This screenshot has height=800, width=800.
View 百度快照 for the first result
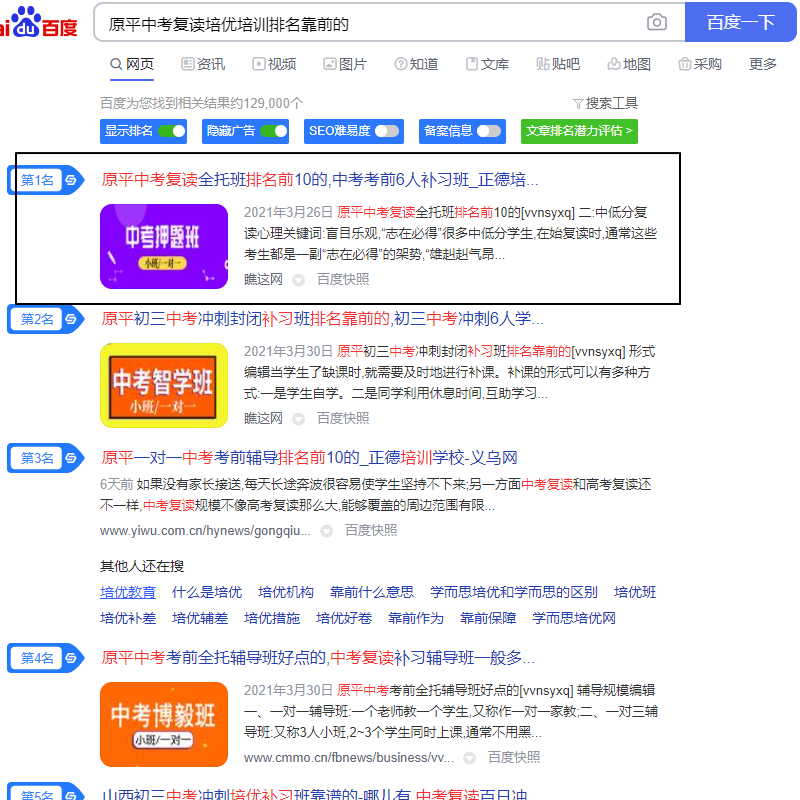343,280
